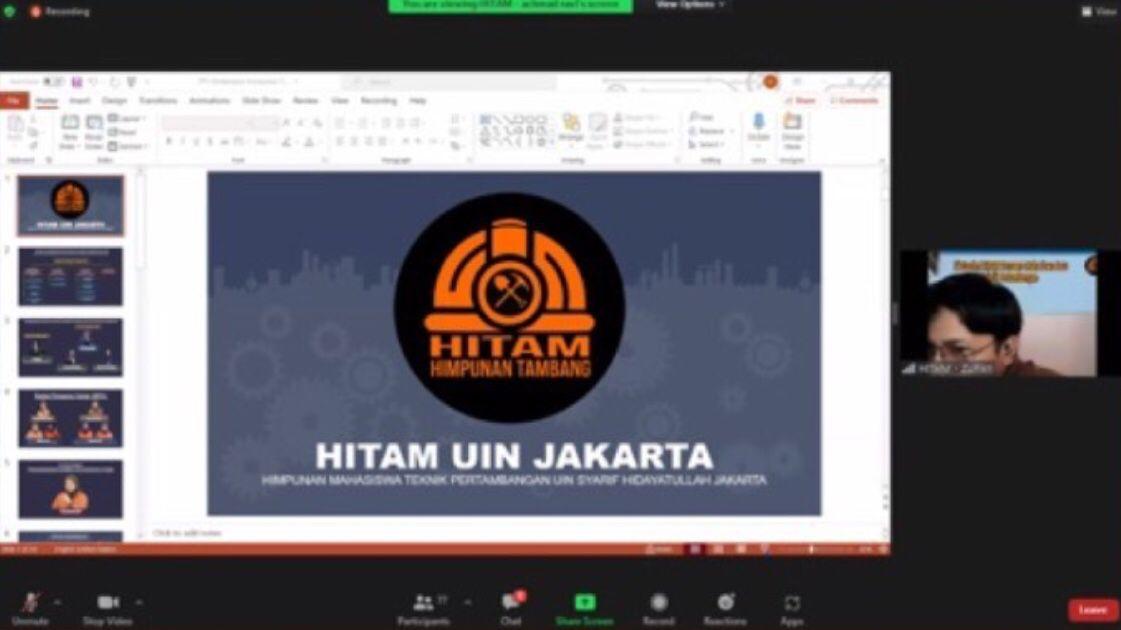Click the New Slide button
This screenshot has height=630, width=1121.
[69, 132]
